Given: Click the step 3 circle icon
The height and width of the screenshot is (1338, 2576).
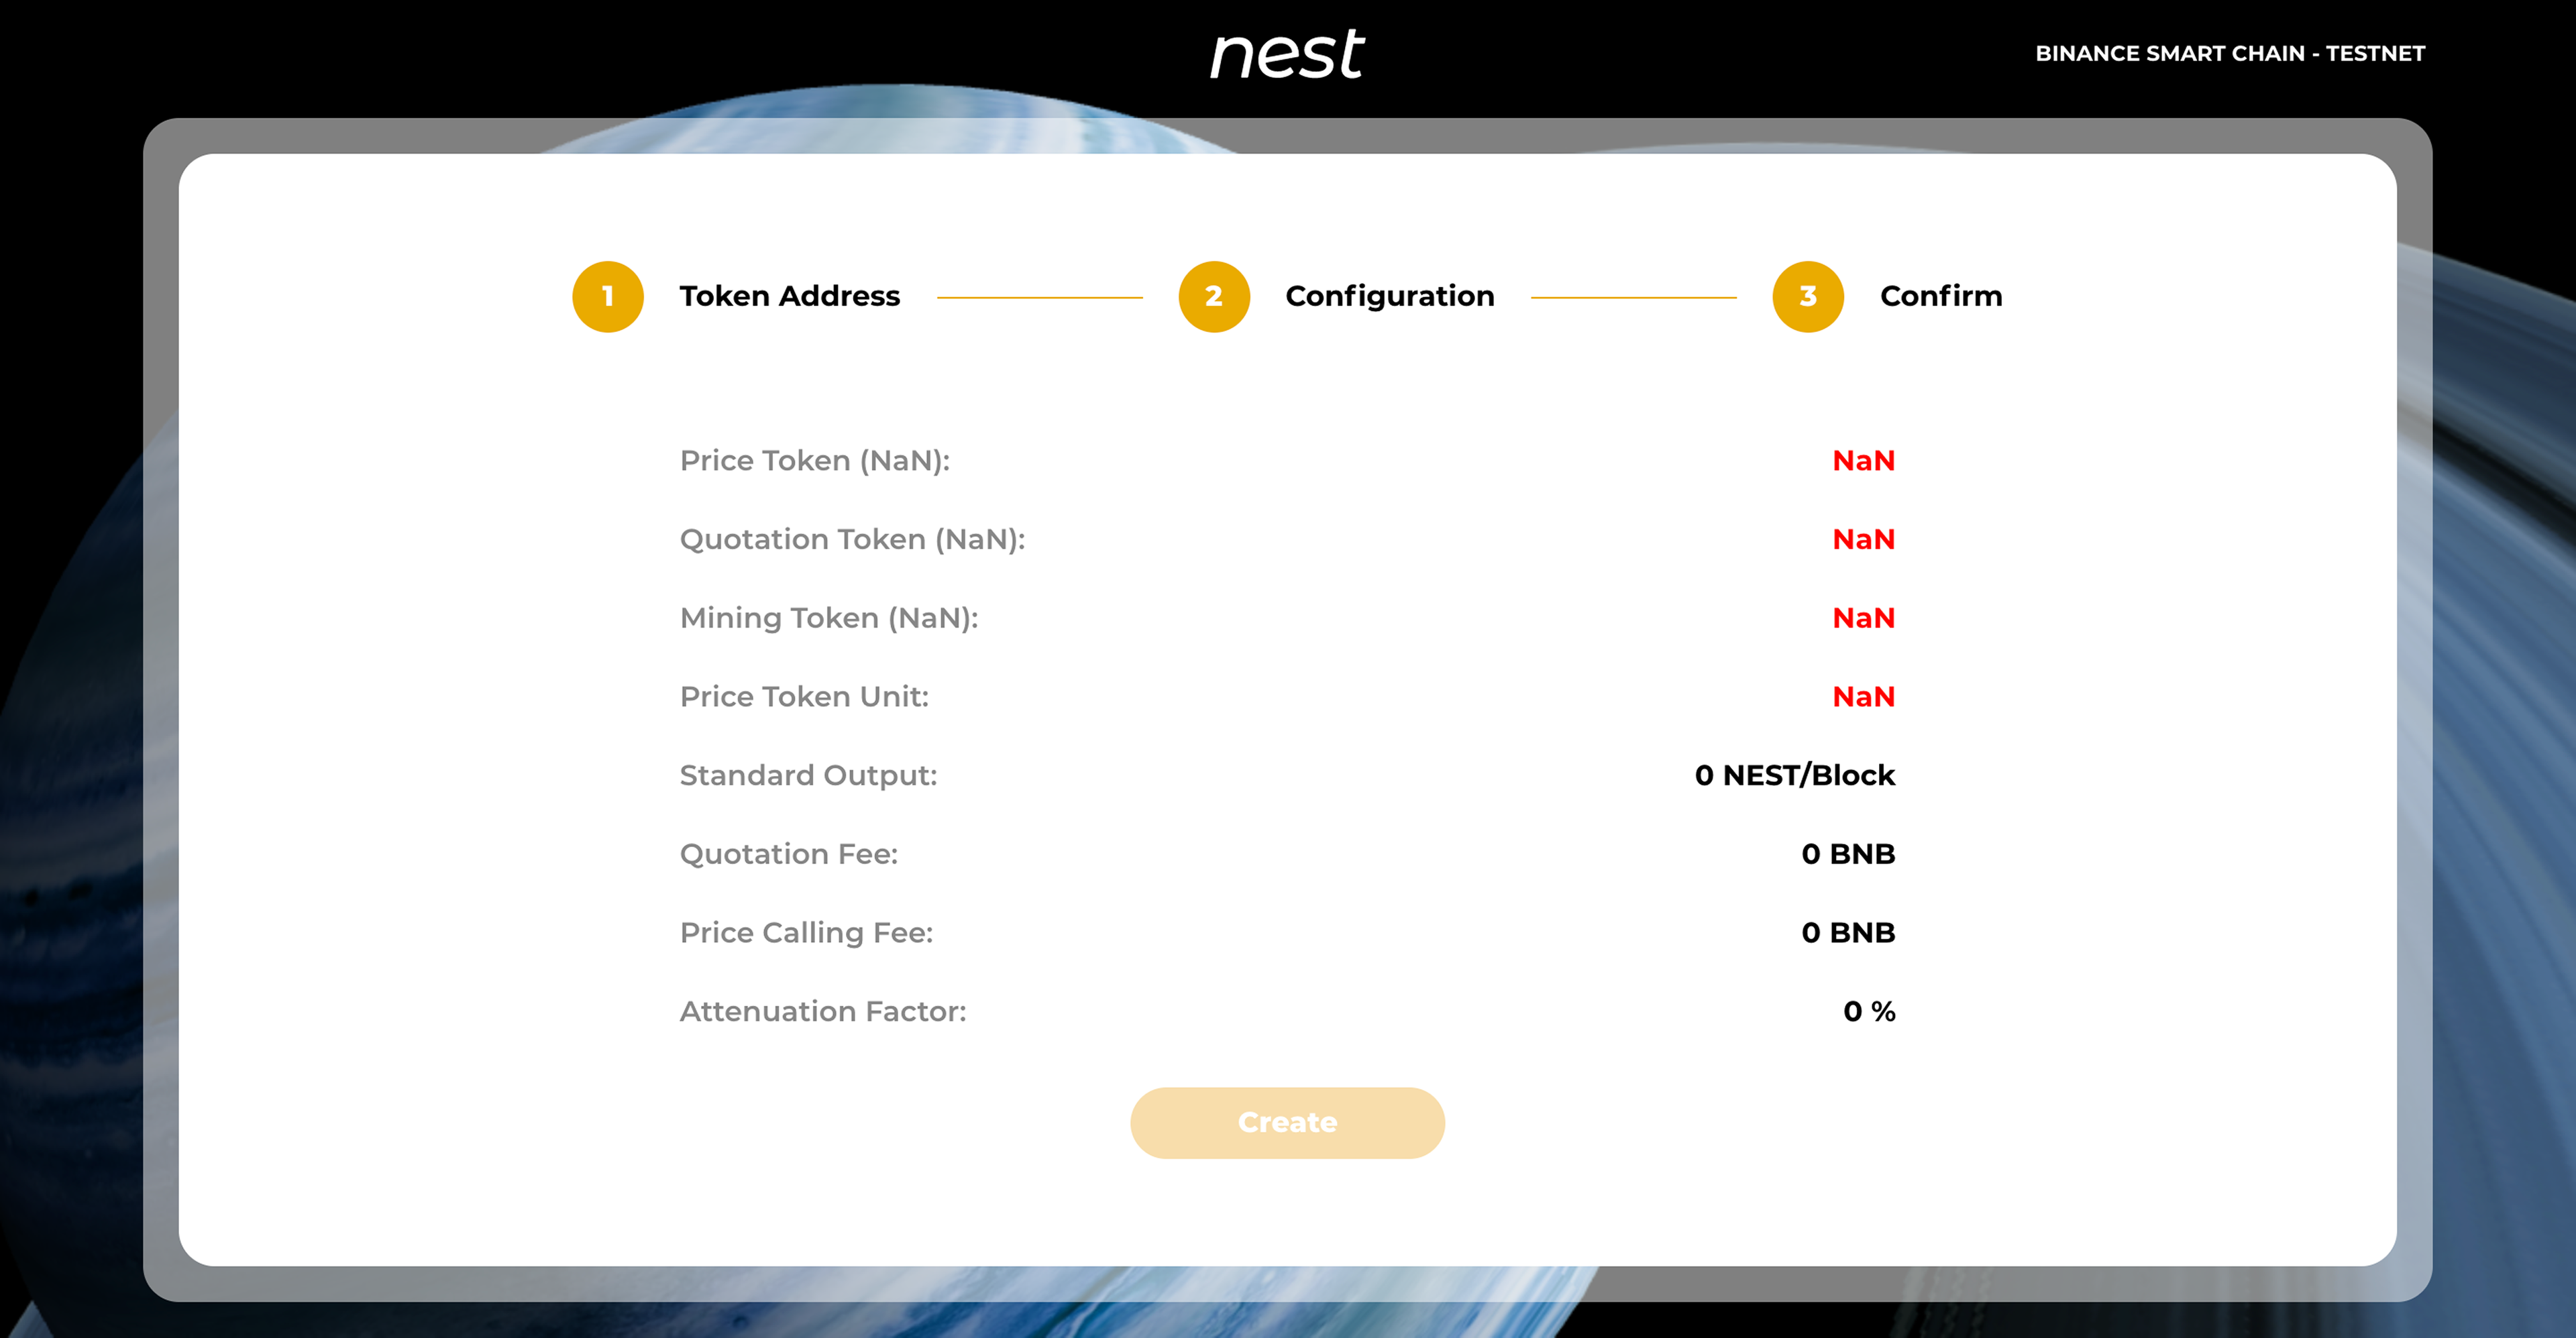Looking at the screenshot, I should pyautogui.click(x=1807, y=297).
